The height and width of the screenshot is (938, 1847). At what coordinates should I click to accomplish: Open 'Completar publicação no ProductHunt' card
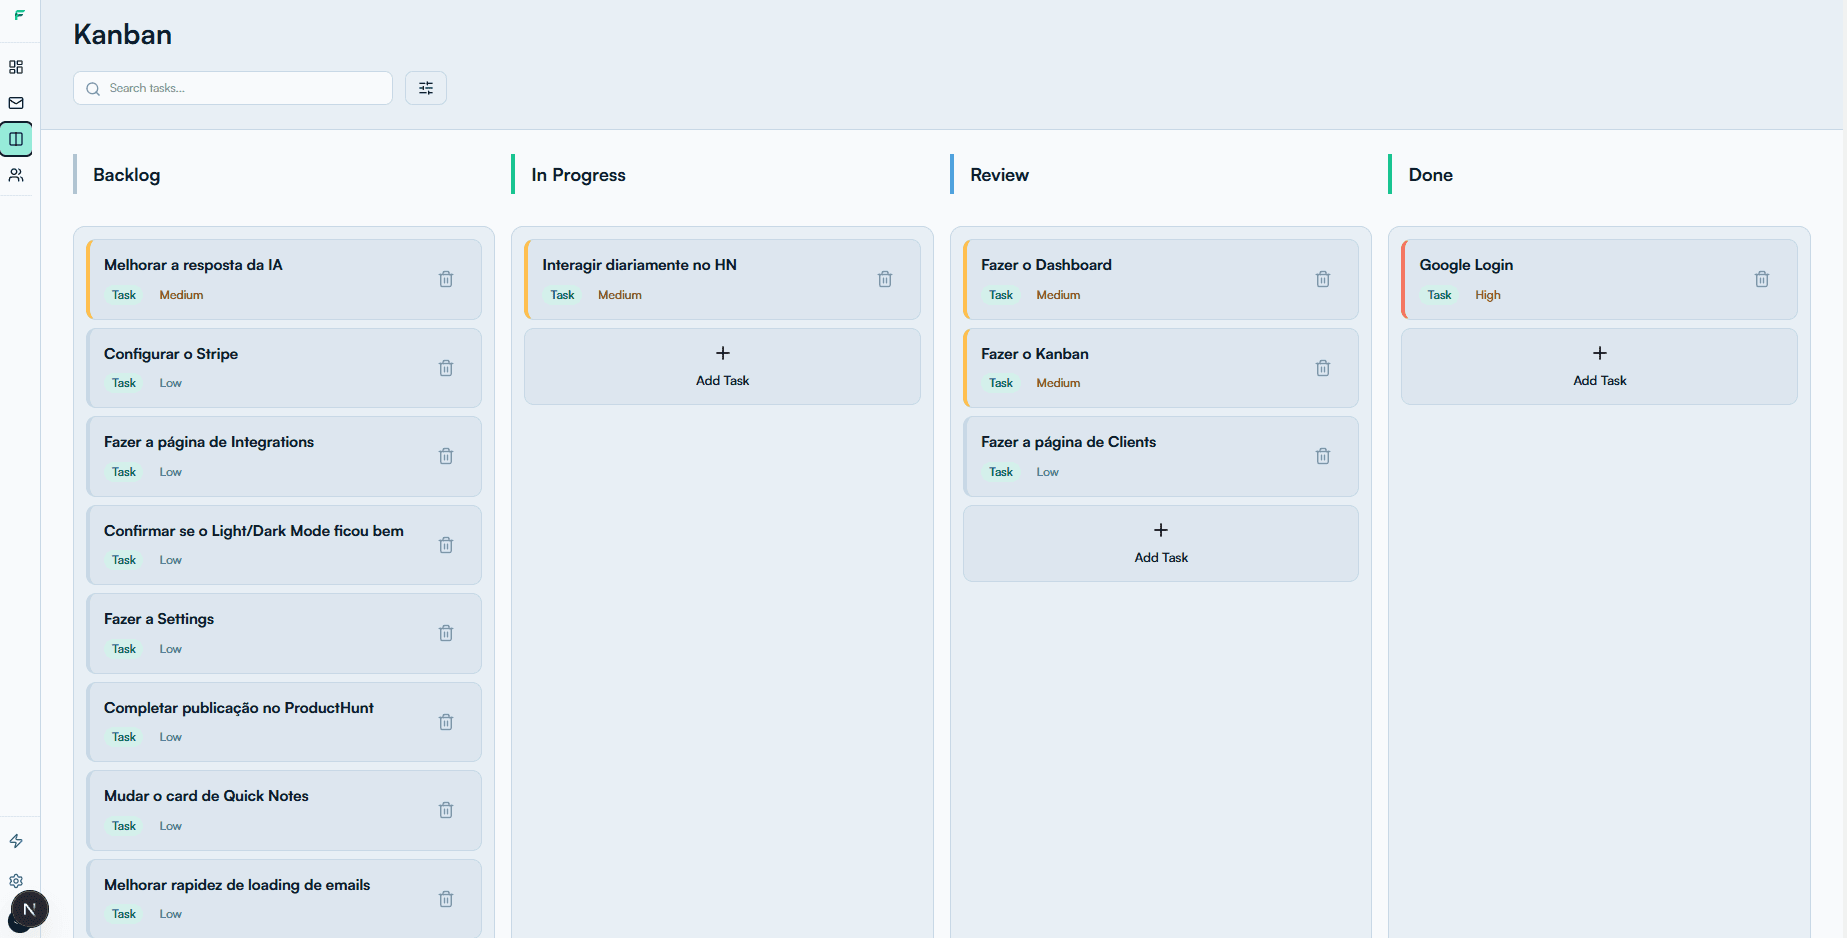point(284,722)
